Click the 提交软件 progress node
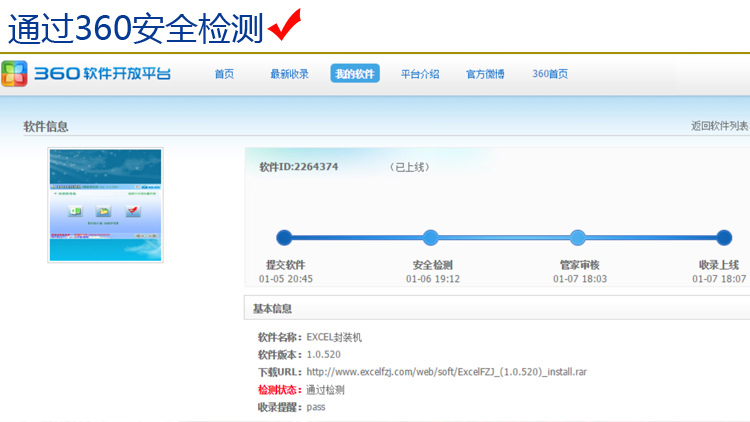 [284, 237]
